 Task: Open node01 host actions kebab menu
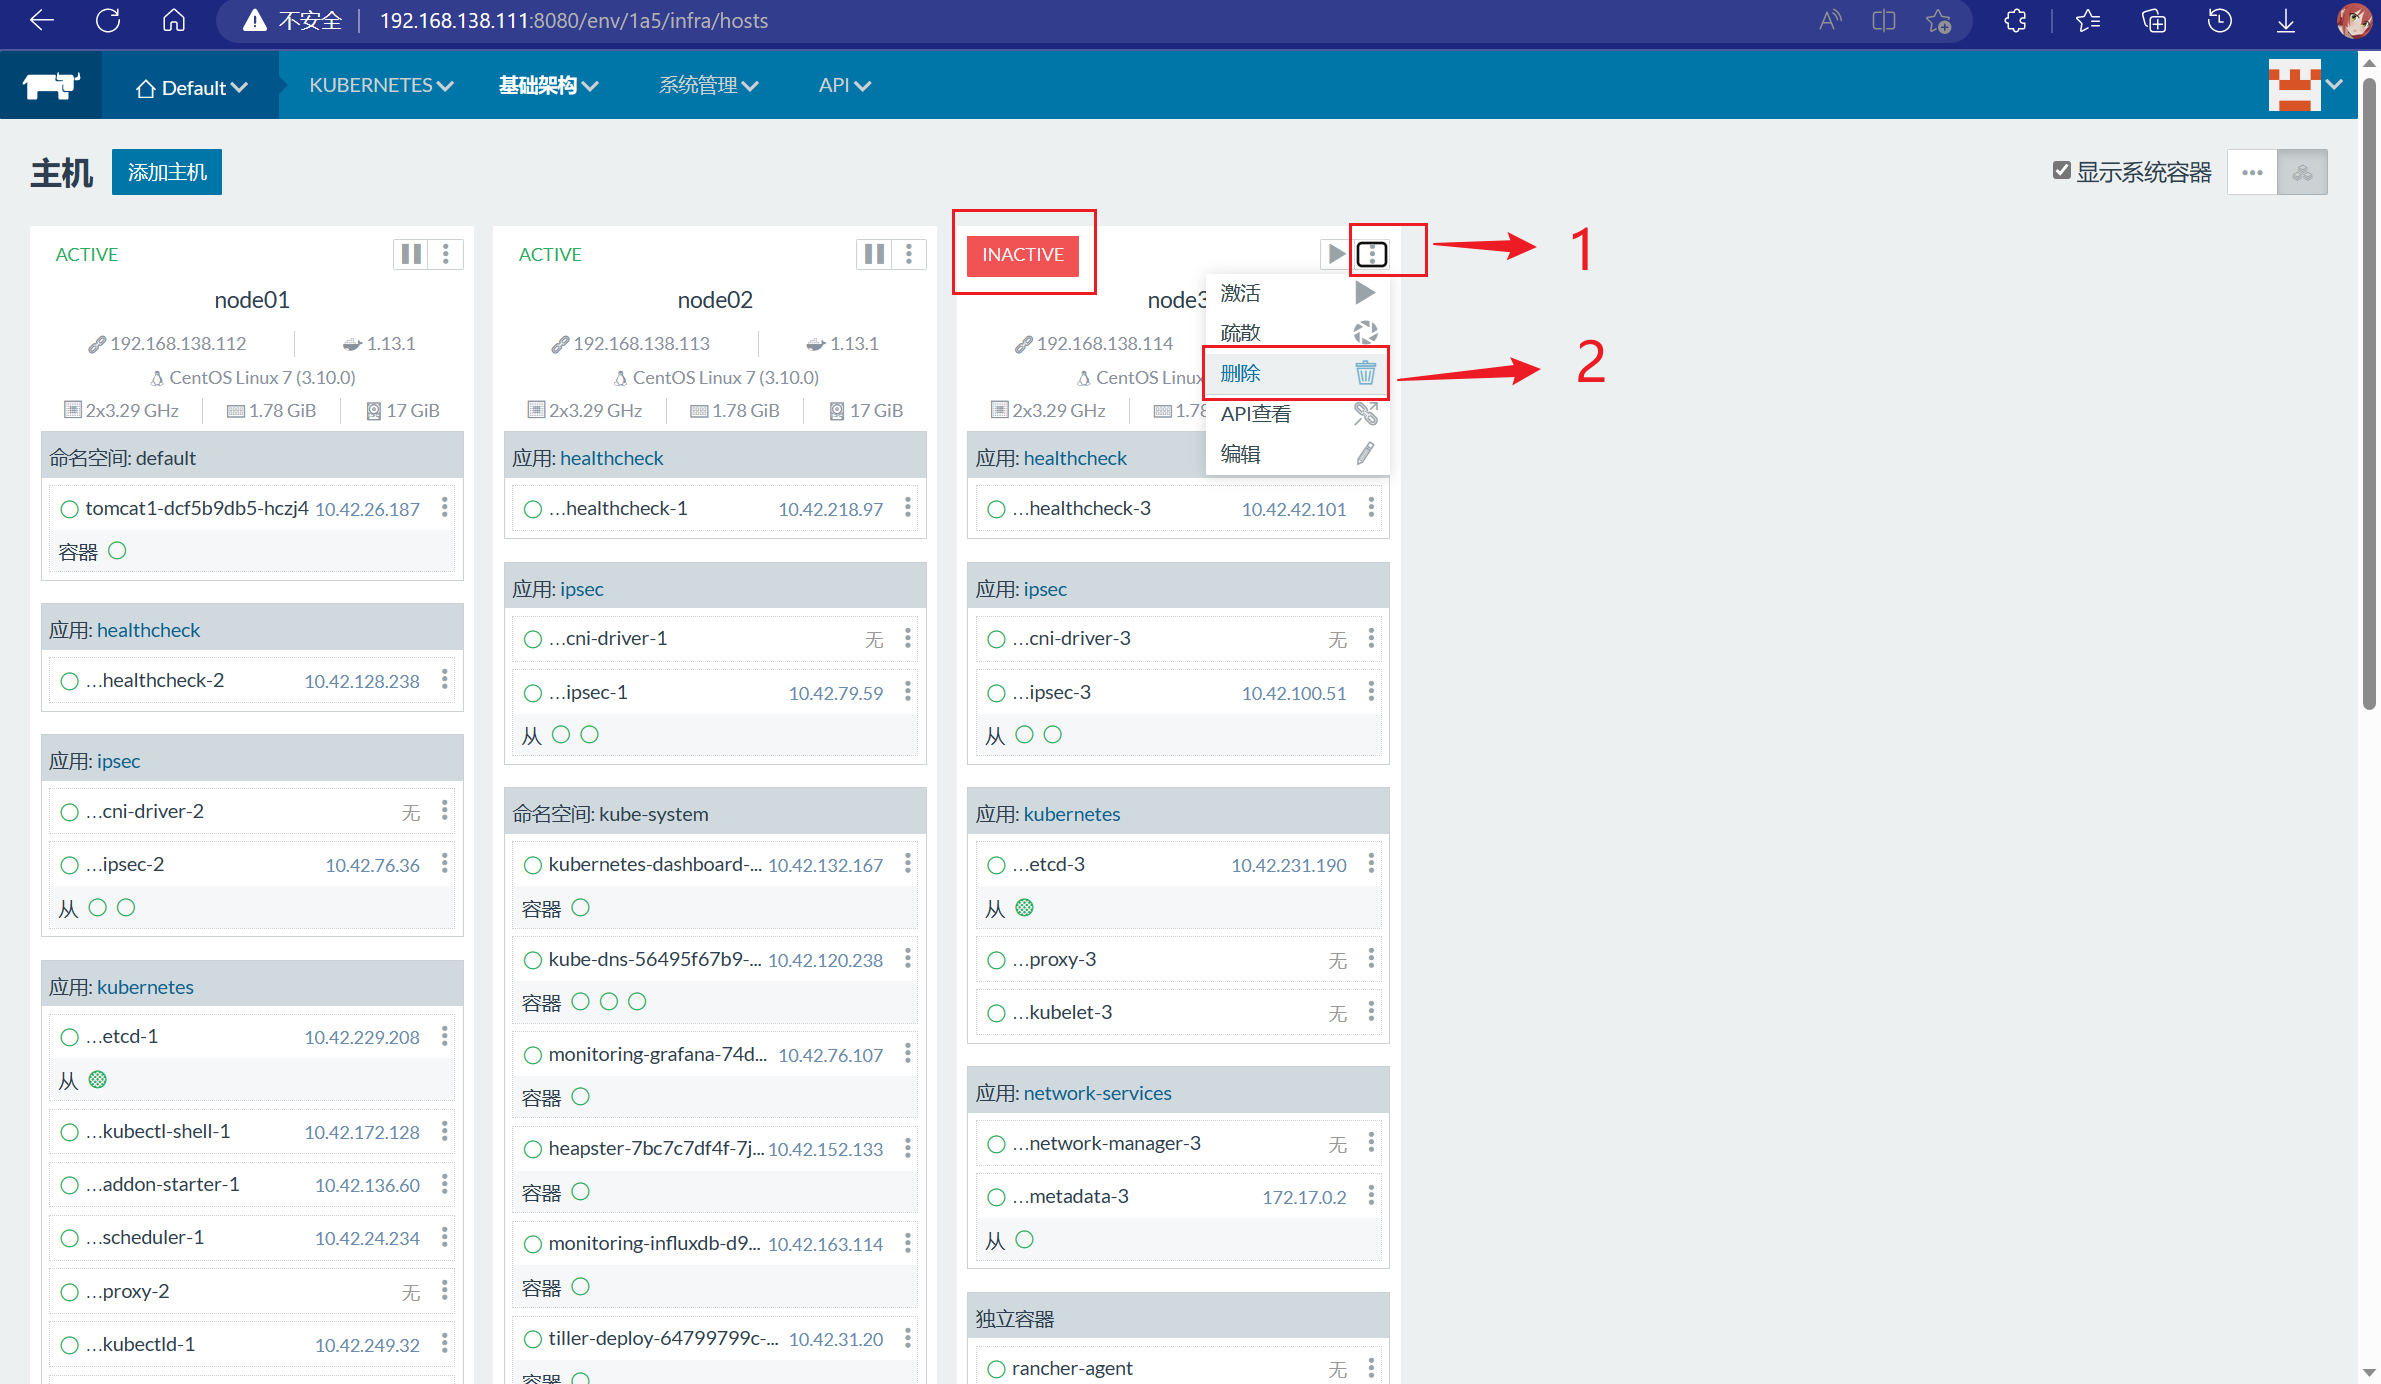click(446, 254)
